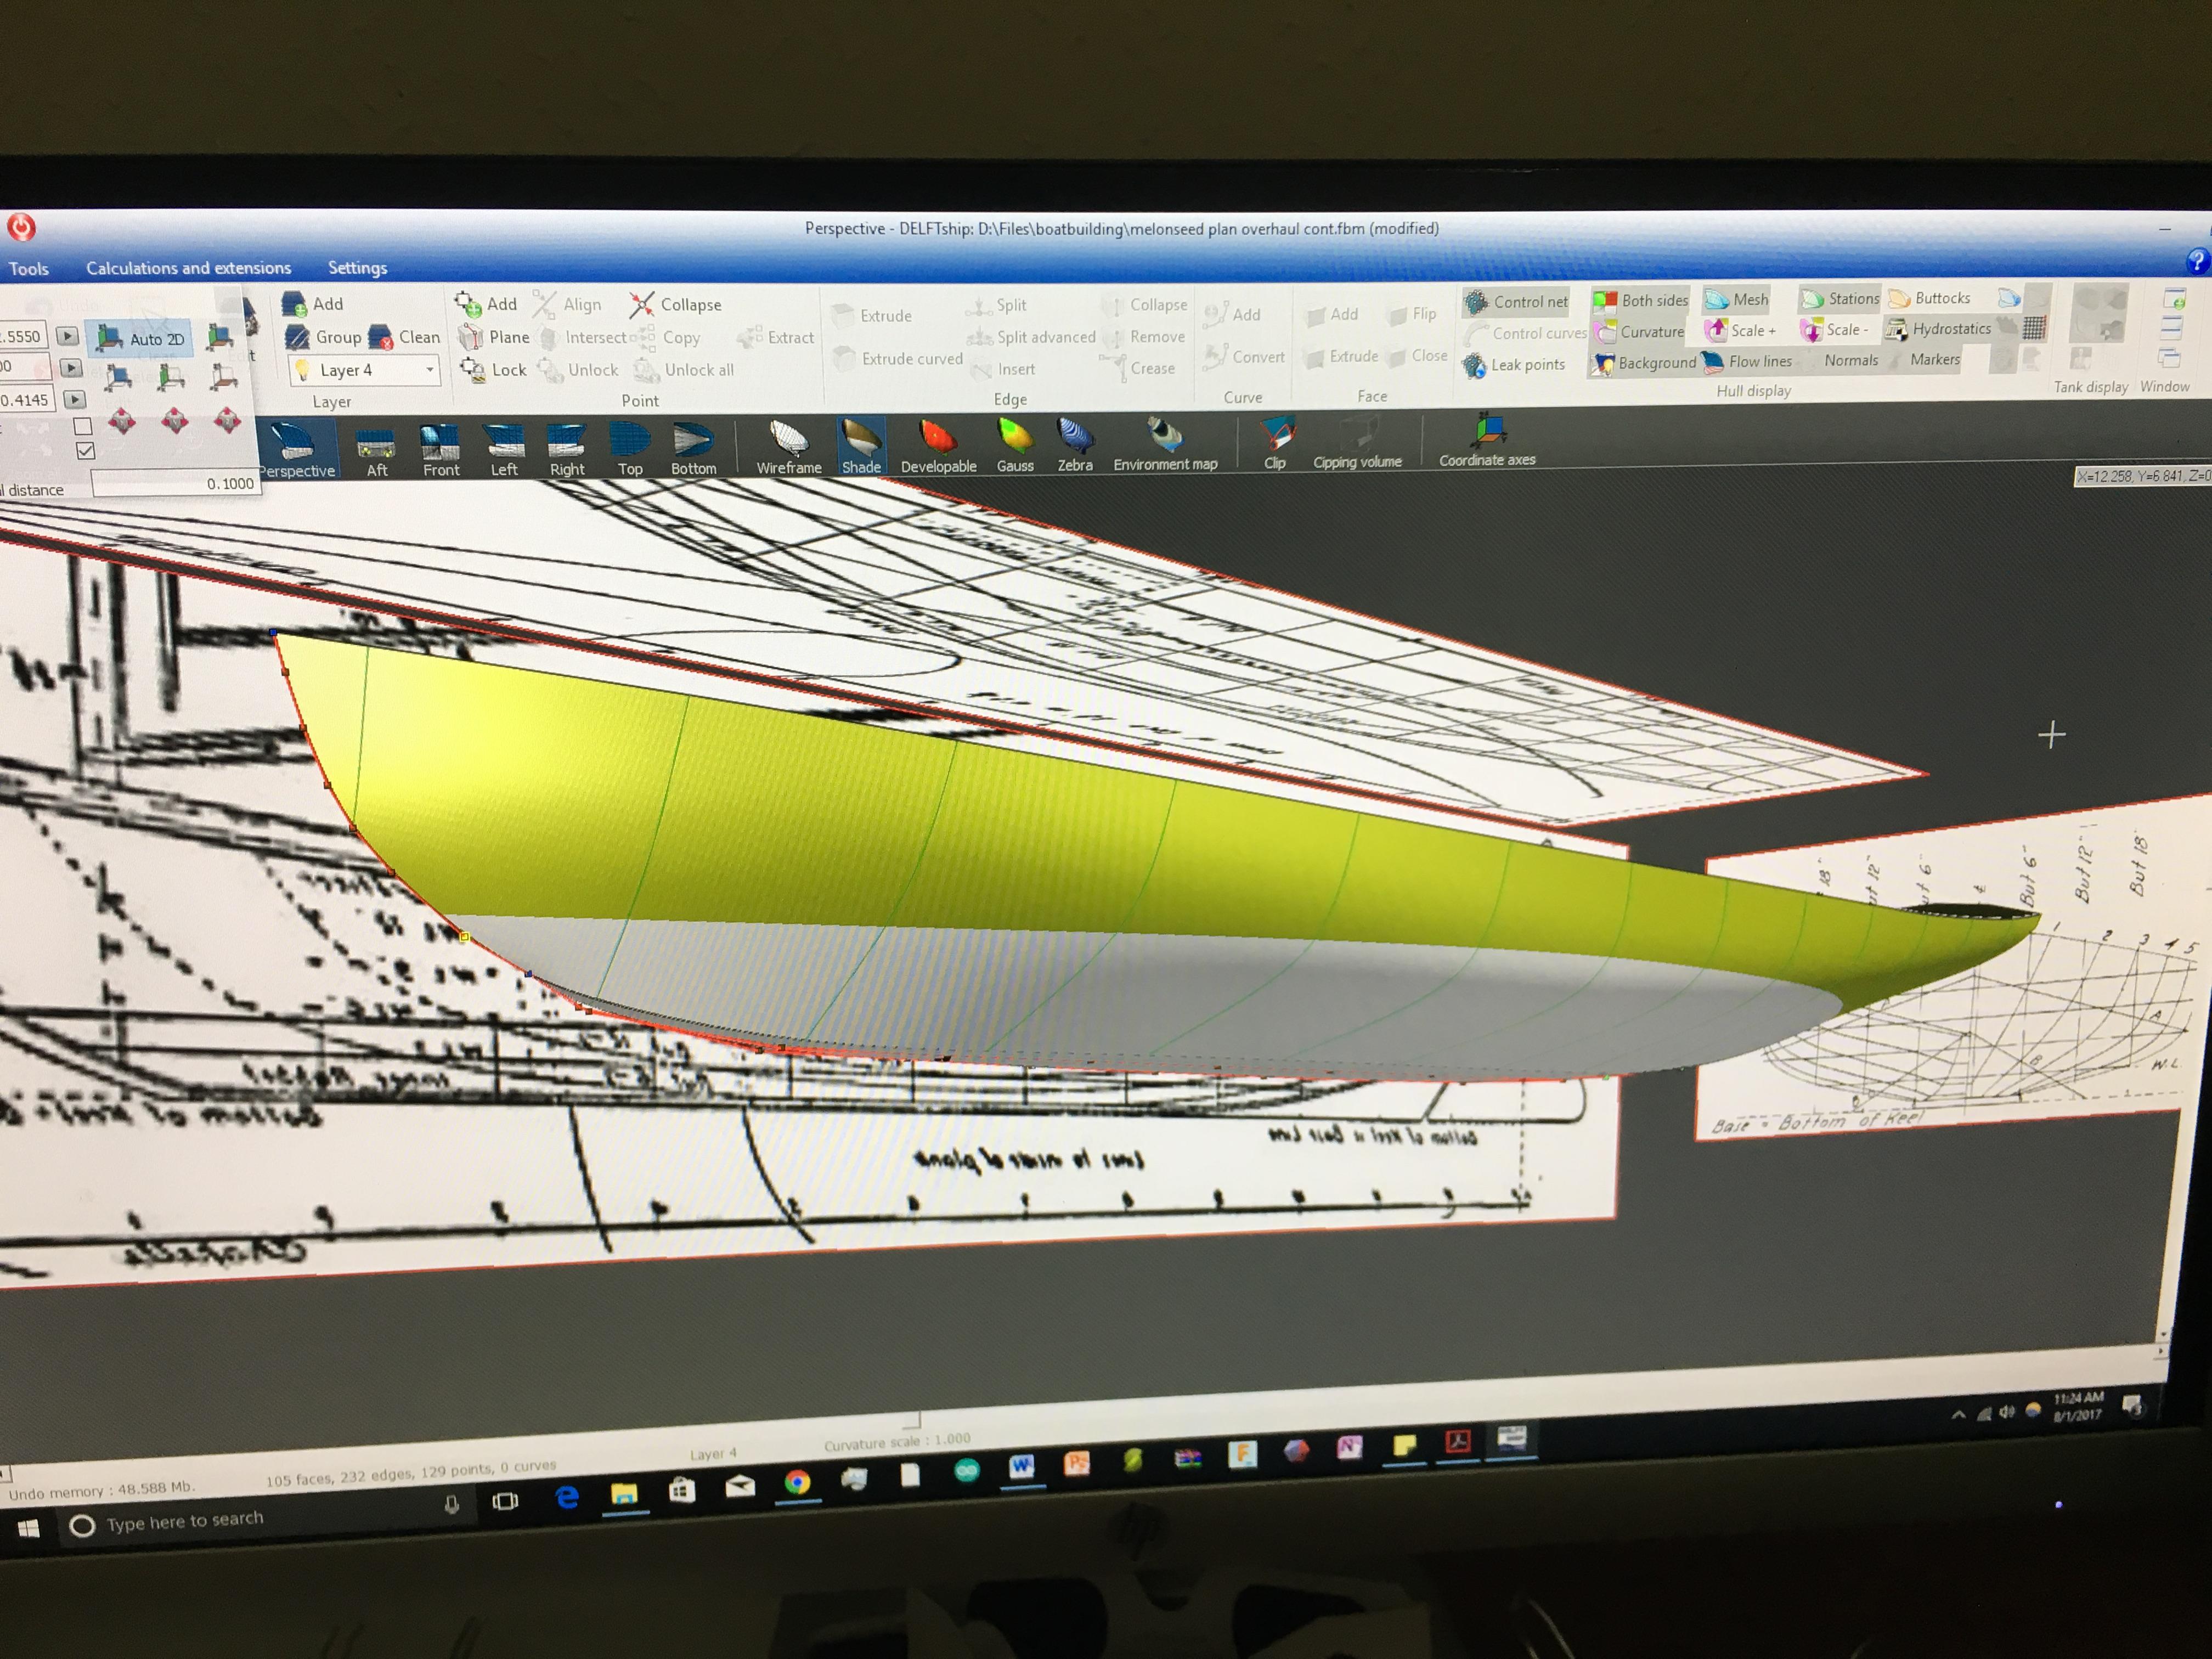Switch to the Left view
Image resolution: width=2212 pixels, height=1659 pixels.
pos(504,450)
